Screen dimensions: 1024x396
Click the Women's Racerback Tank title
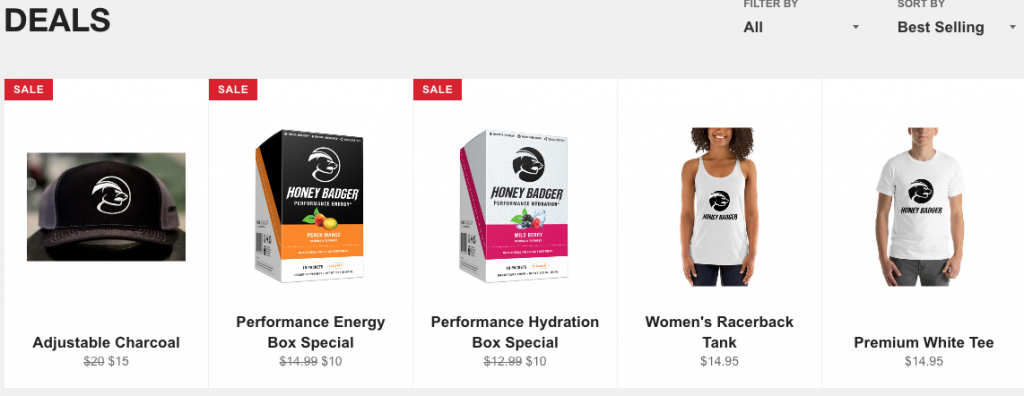click(720, 332)
